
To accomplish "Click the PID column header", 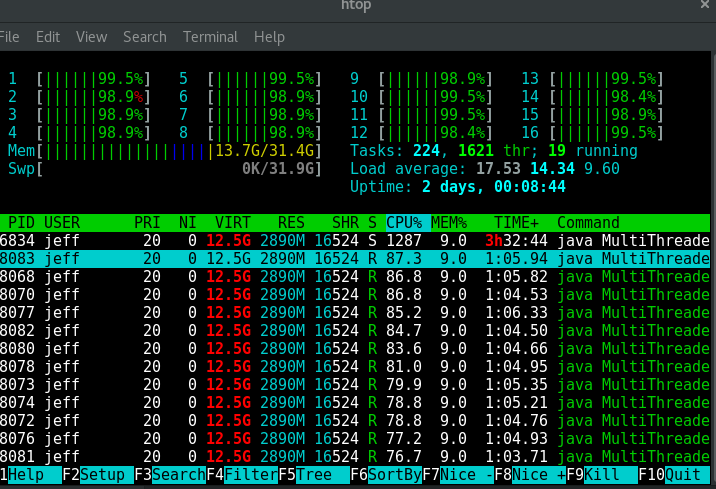I will 22,222.
